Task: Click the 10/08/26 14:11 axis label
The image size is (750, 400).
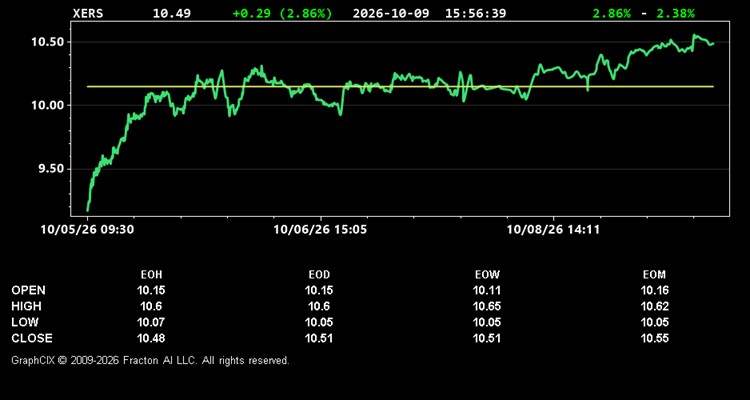Action: (553, 230)
